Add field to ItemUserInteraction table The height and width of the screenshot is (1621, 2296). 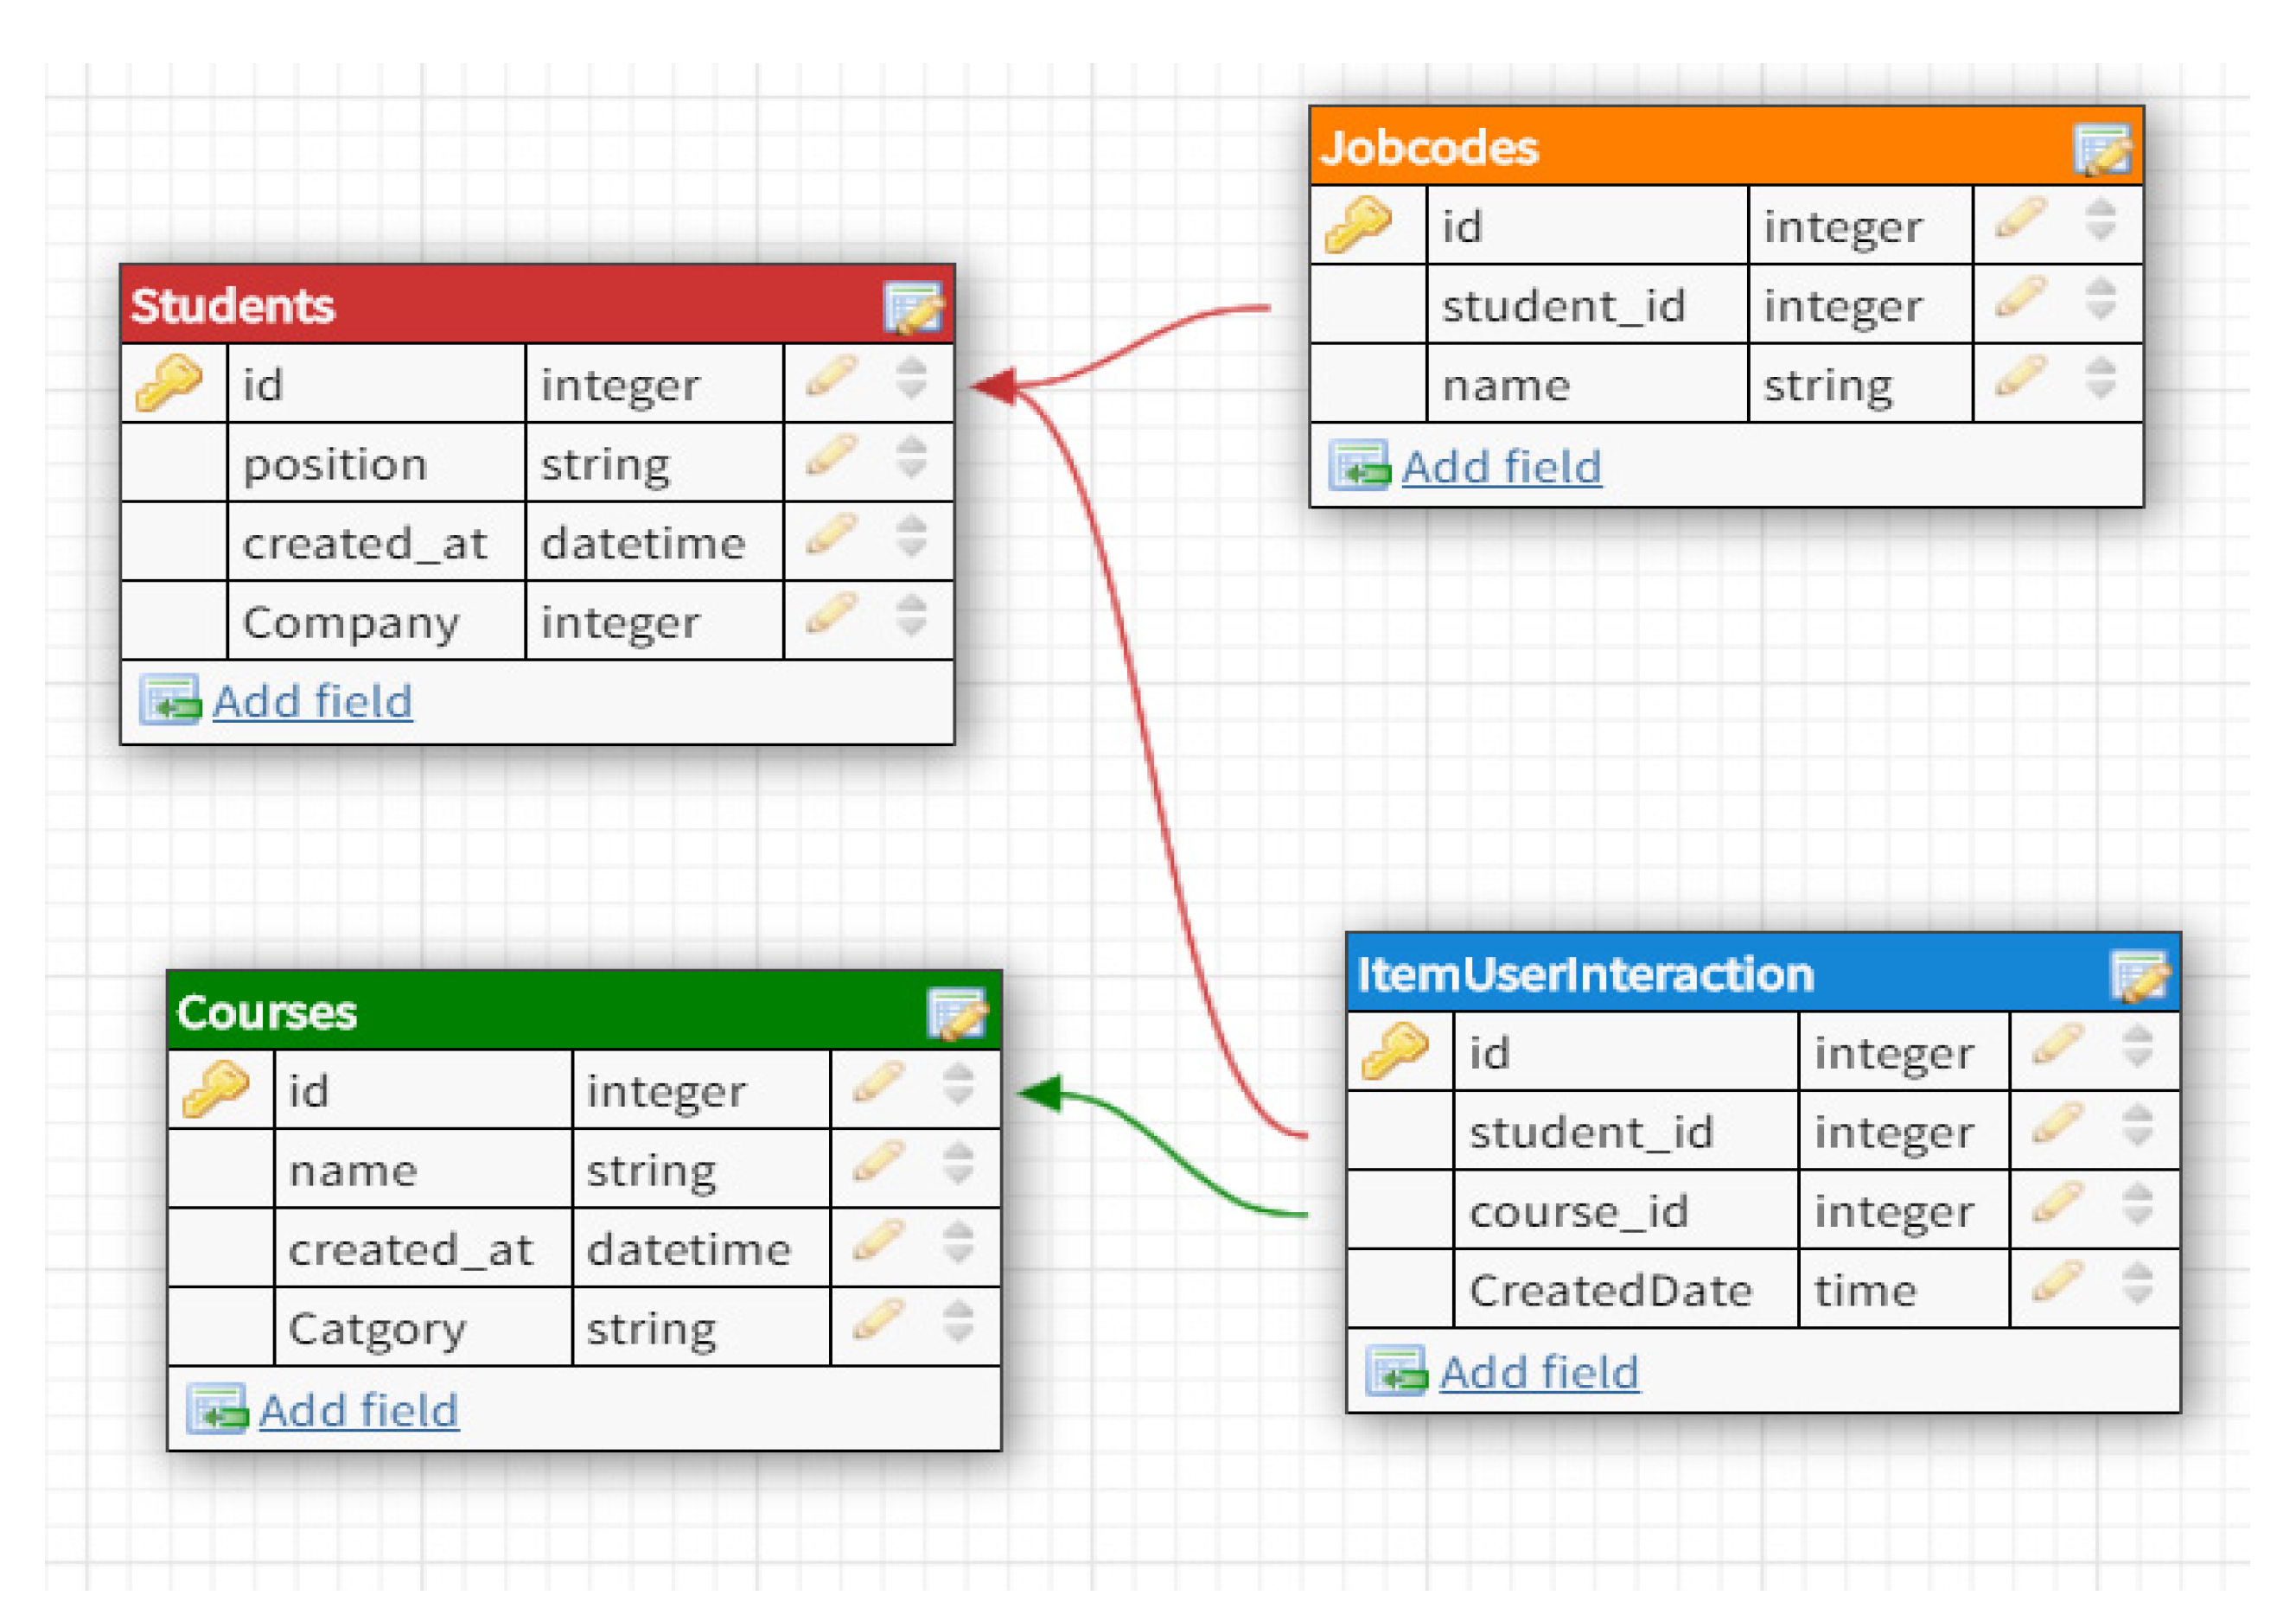tap(1539, 1373)
